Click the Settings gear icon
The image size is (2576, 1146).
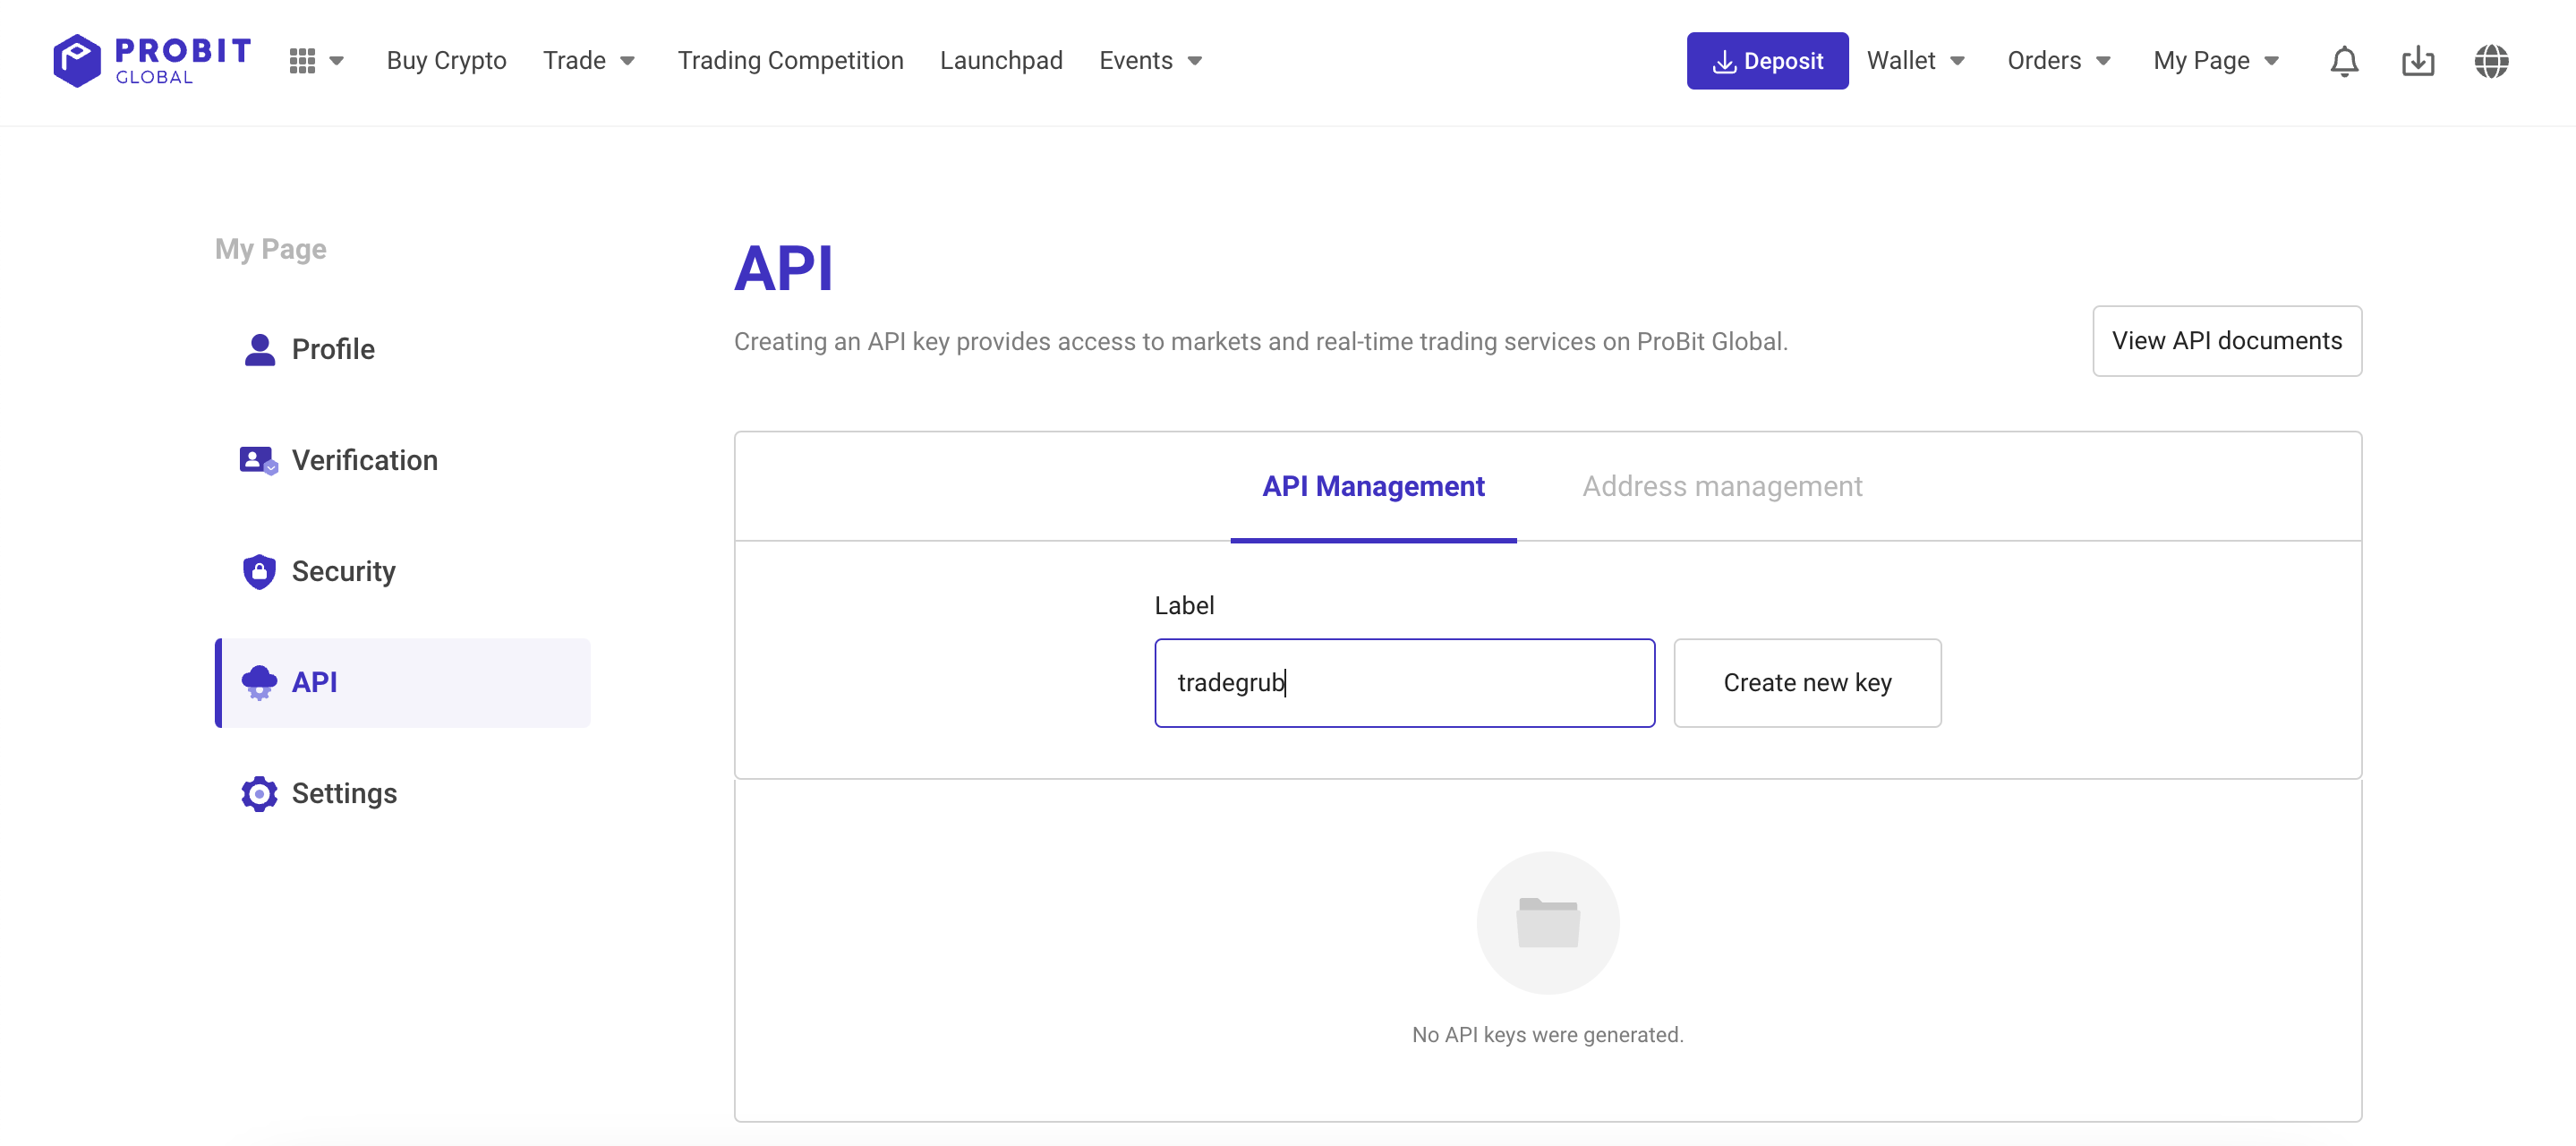[259, 793]
